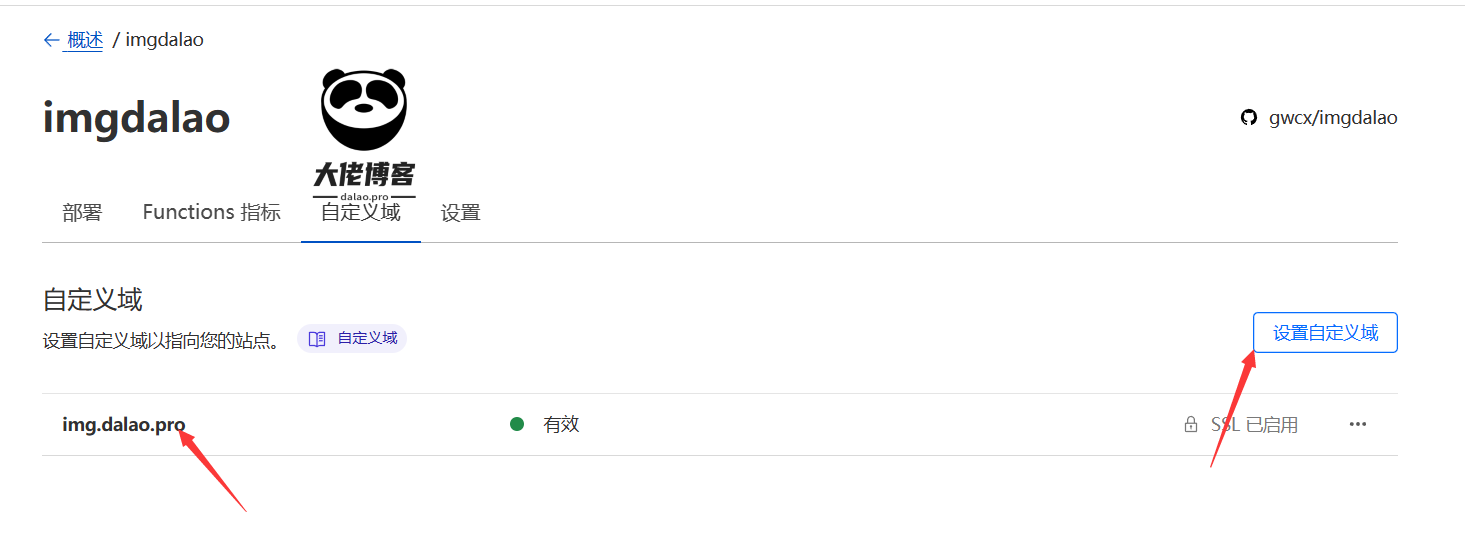Open the 自定义域 documentation badge label
The width and height of the screenshot is (1465, 541).
[367, 339]
